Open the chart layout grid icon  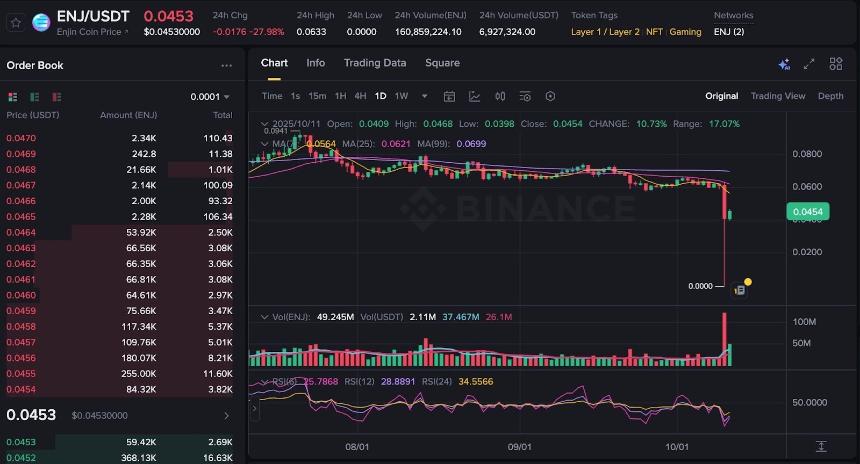(x=836, y=63)
